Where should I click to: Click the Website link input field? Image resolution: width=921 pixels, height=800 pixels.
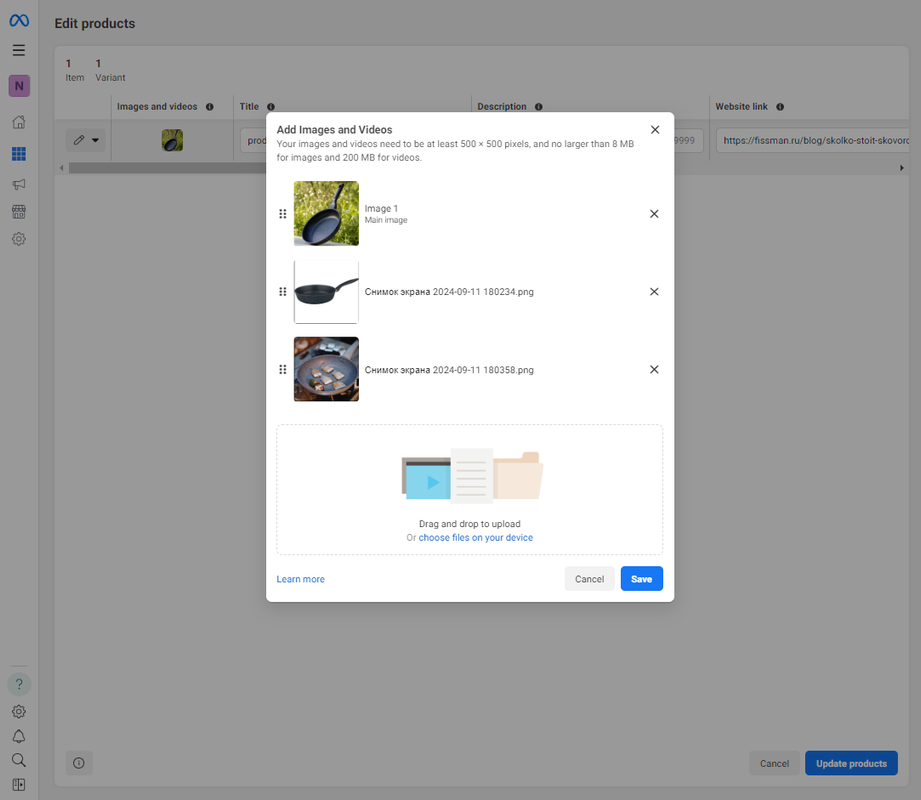click(813, 140)
